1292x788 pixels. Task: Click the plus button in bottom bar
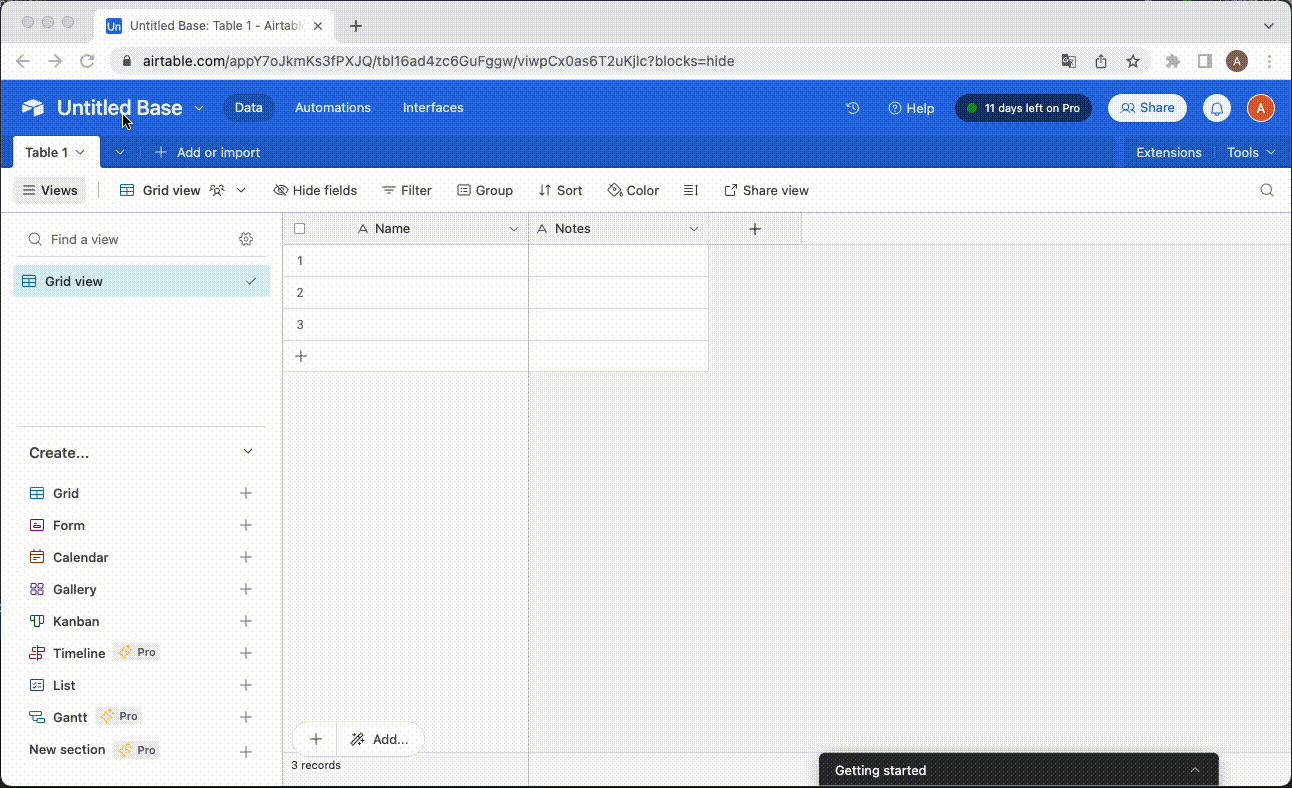(315, 739)
